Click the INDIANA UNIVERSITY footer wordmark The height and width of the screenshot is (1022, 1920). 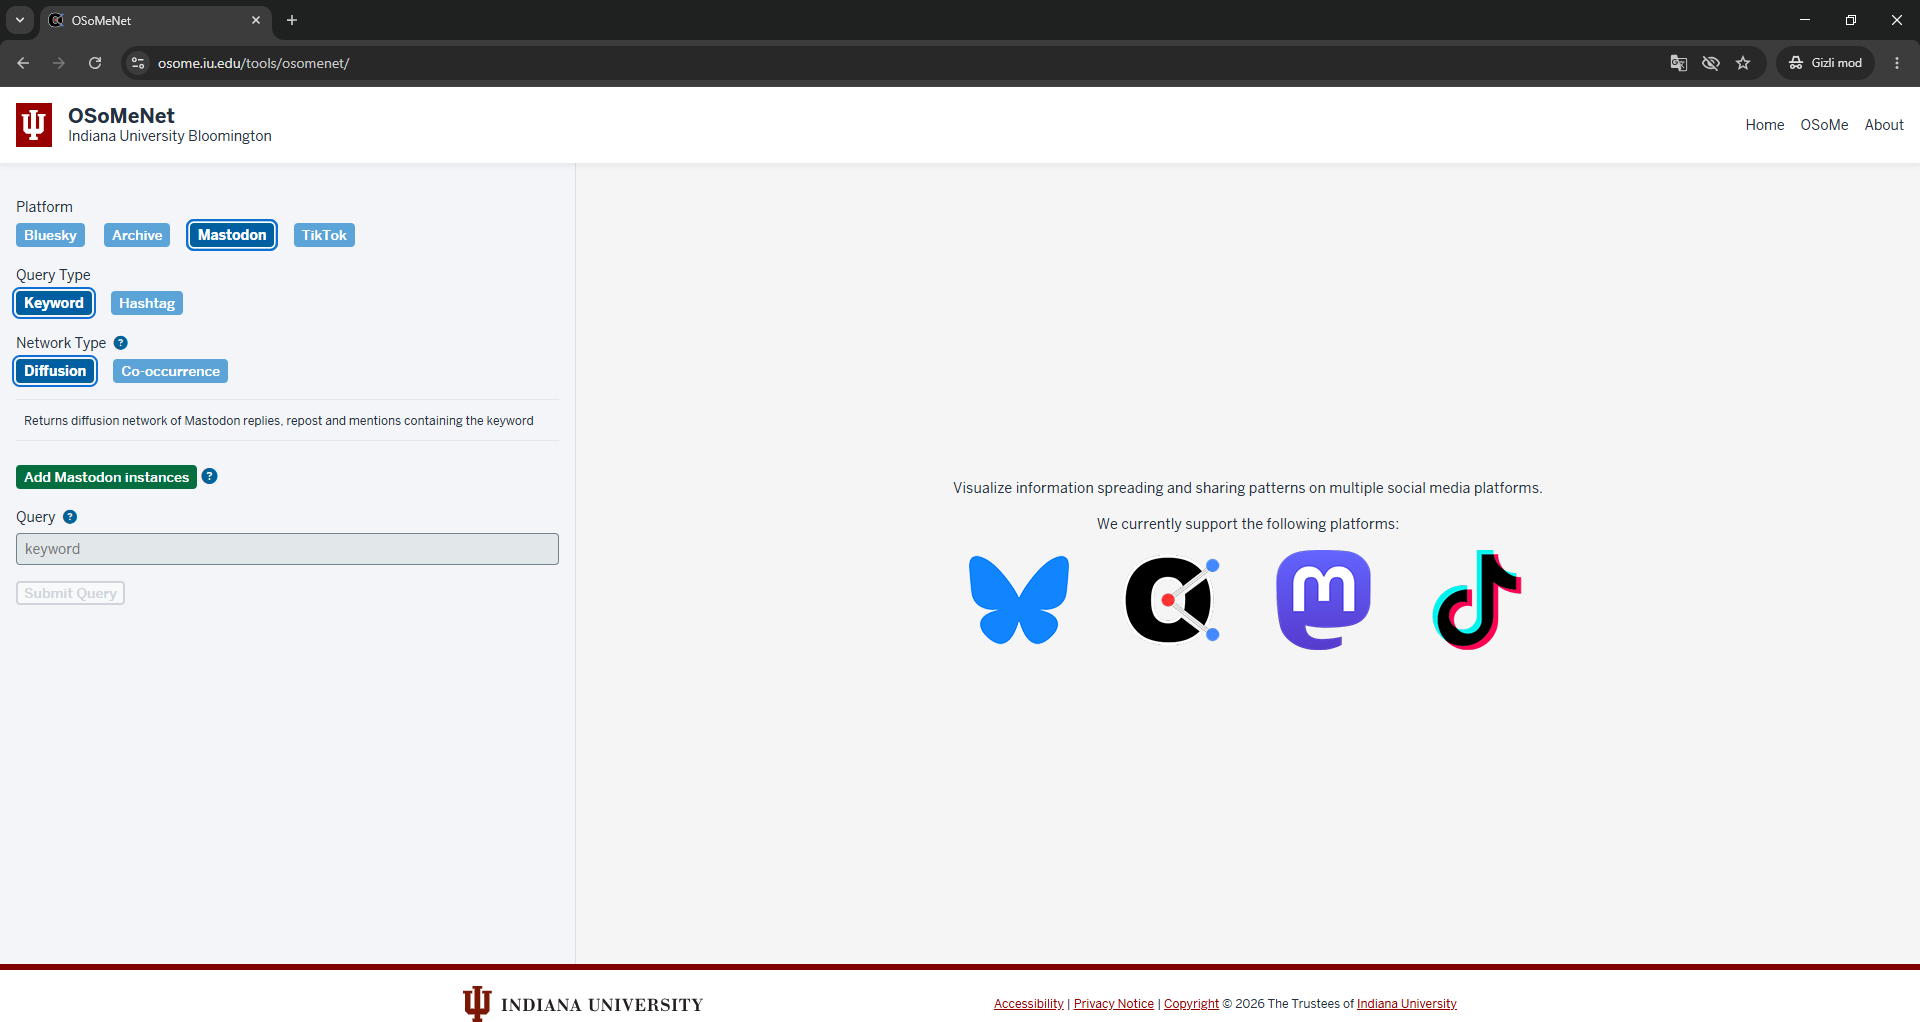(602, 1005)
